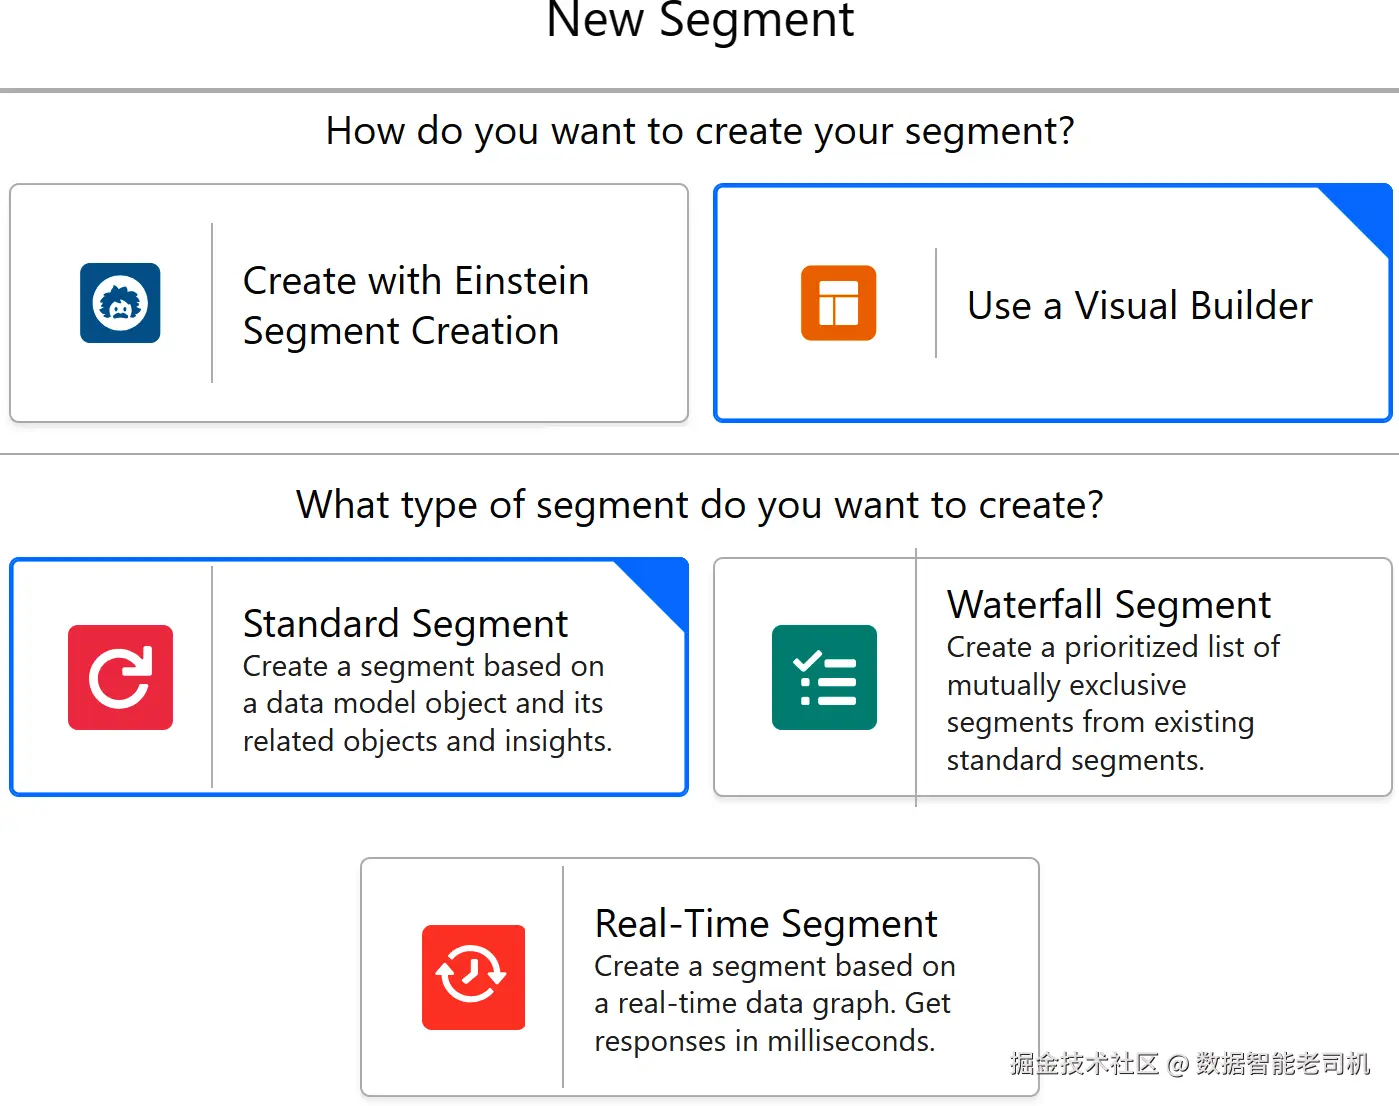Click the orange Visual Builder layout icon
This screenshot has width=1399, height=1106.
(838, 303)
